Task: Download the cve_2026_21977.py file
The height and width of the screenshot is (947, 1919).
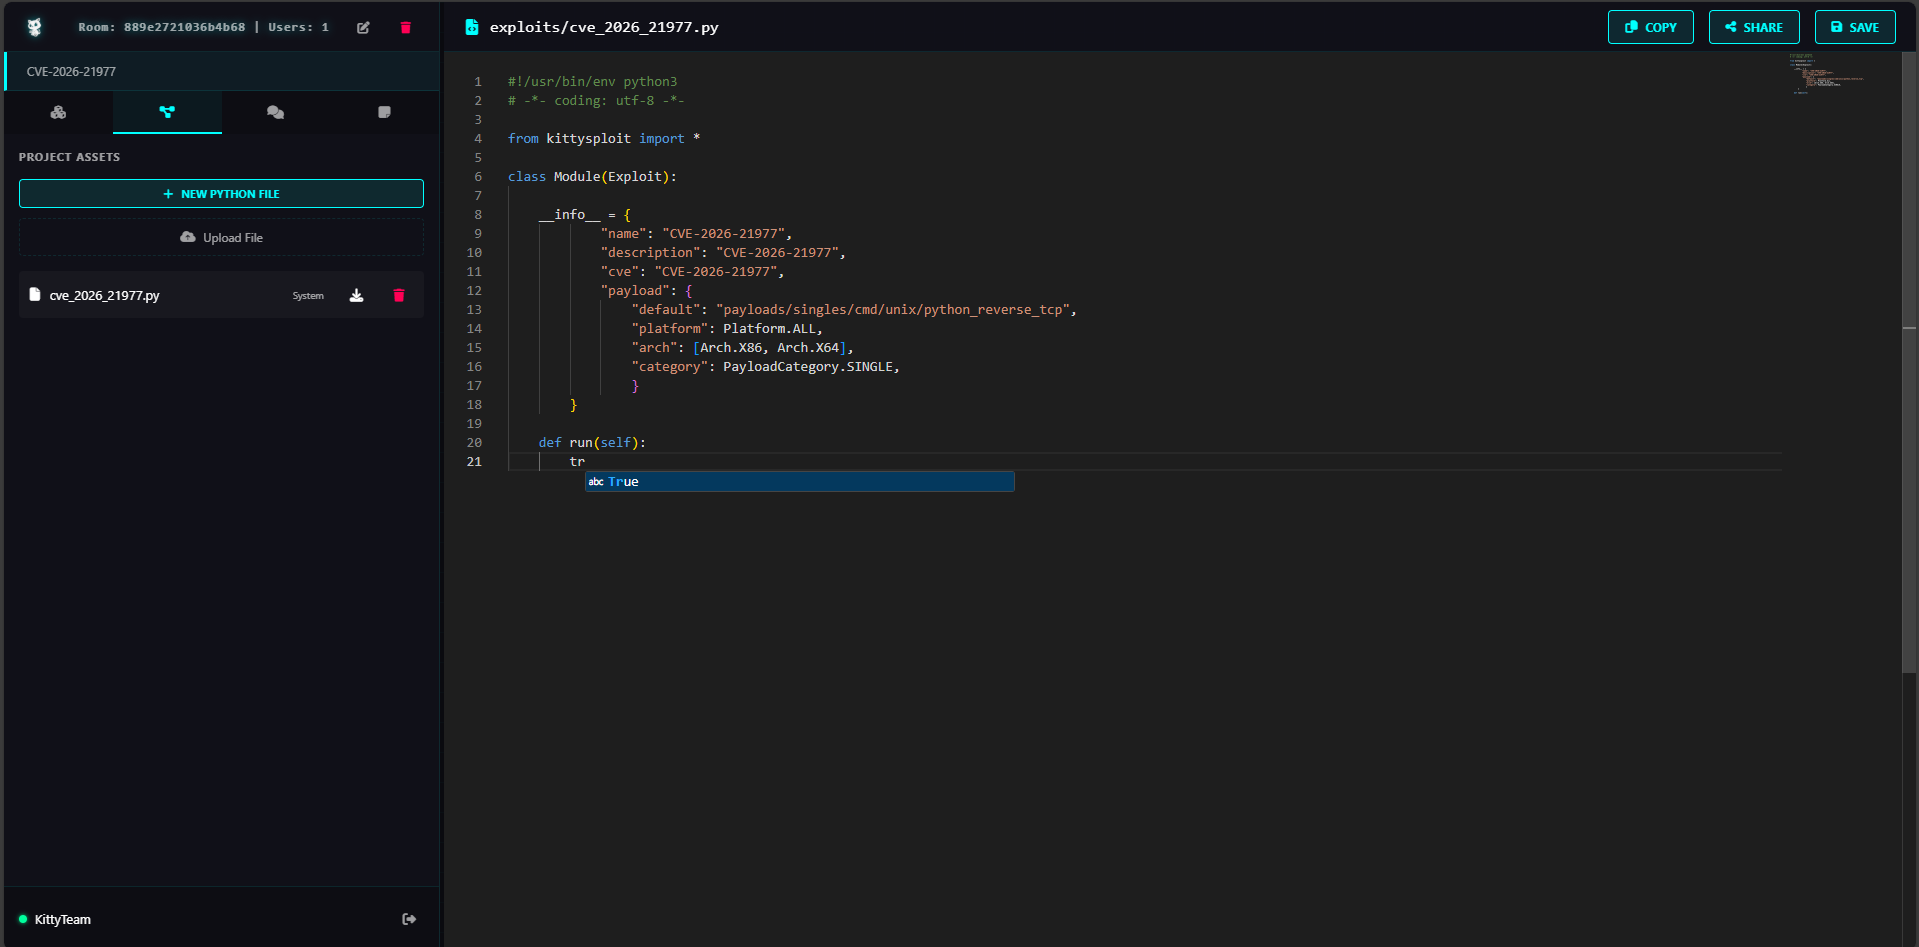Action: [x=356, y=295]
